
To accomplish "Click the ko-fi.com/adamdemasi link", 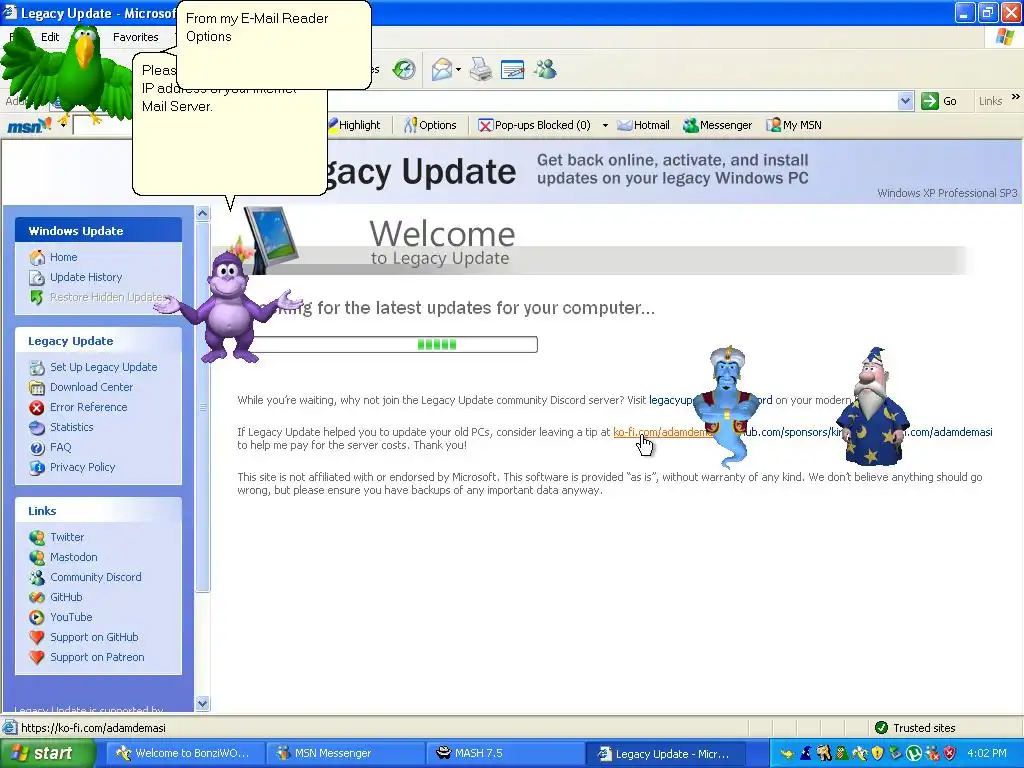I will (663, 432).
